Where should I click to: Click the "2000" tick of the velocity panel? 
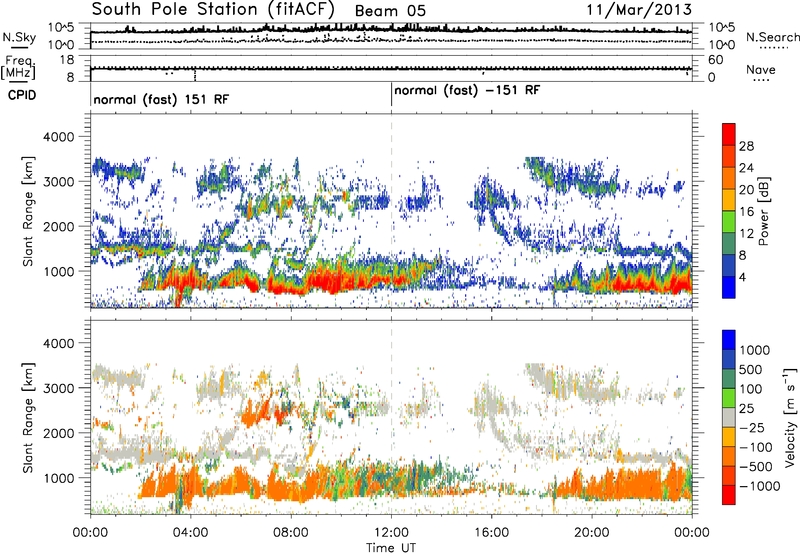pos(58,433)
